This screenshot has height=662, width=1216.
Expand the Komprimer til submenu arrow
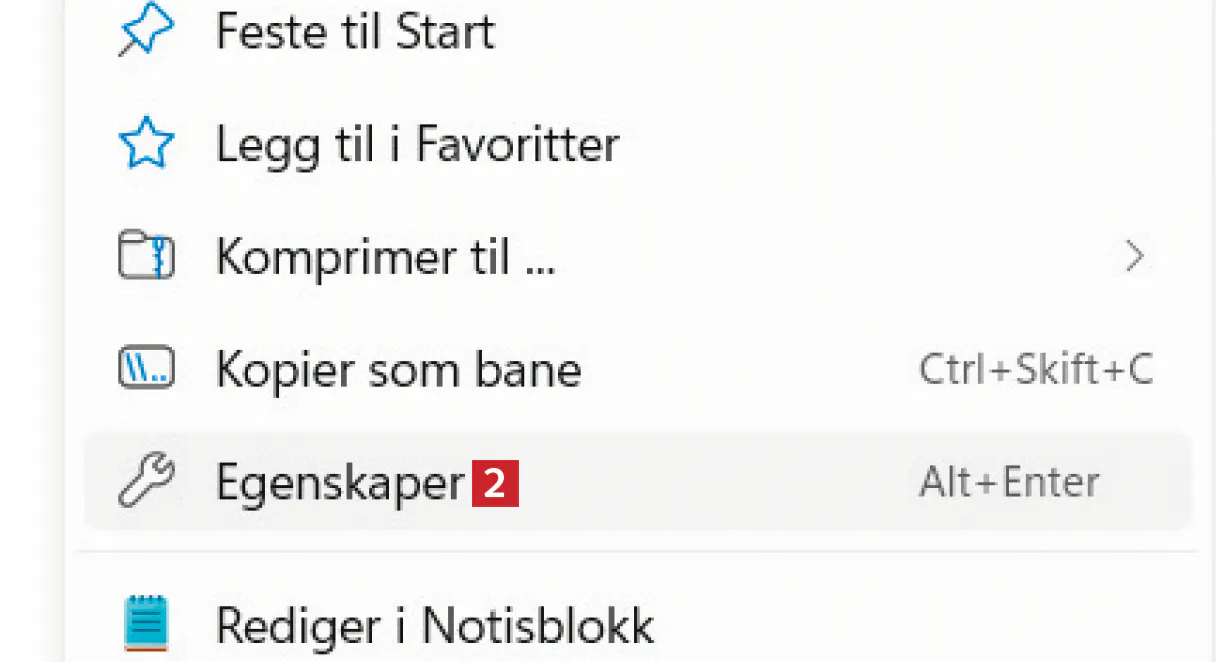click(x=1134, y=258)
